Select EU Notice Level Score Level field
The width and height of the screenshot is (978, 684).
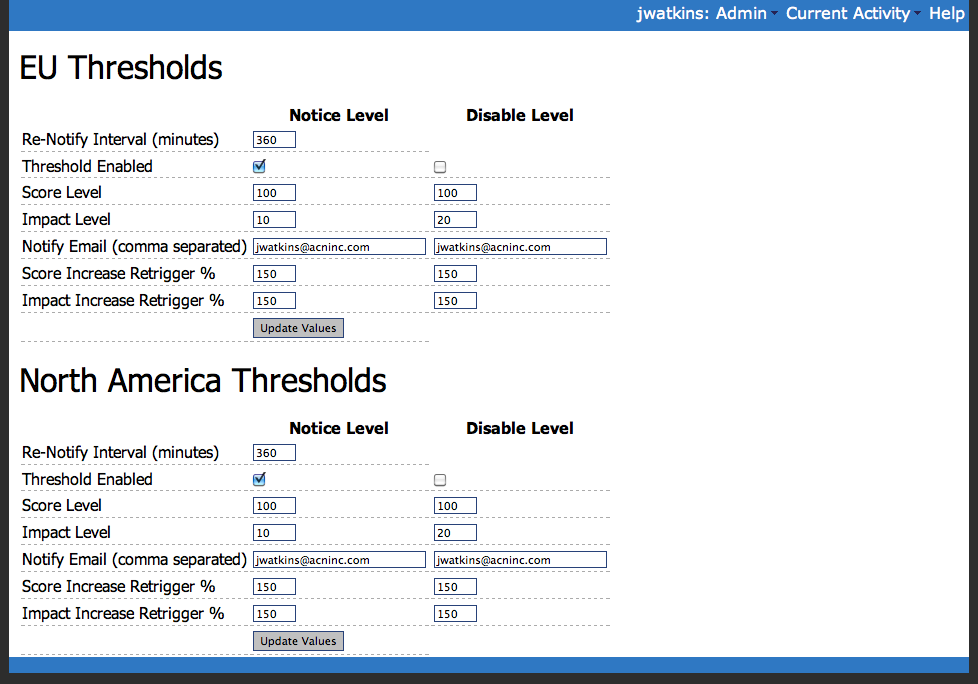274,193
